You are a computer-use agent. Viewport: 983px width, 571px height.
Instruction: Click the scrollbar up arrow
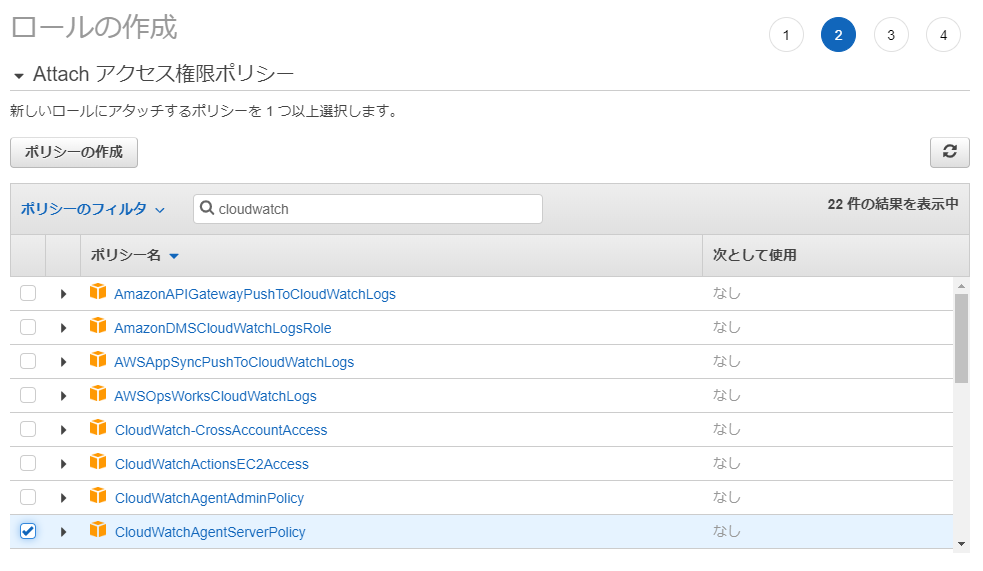coord(961,286)
